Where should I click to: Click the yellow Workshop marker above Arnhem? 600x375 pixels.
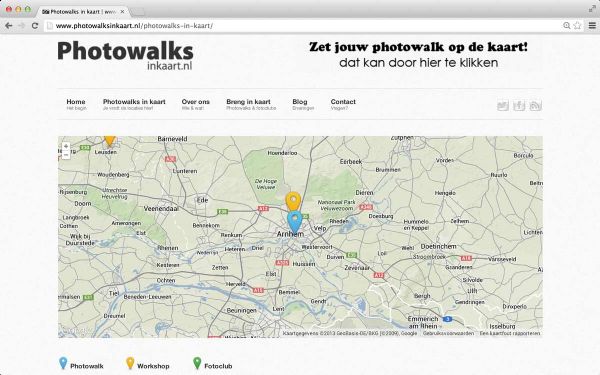click(x=293, y=202)
